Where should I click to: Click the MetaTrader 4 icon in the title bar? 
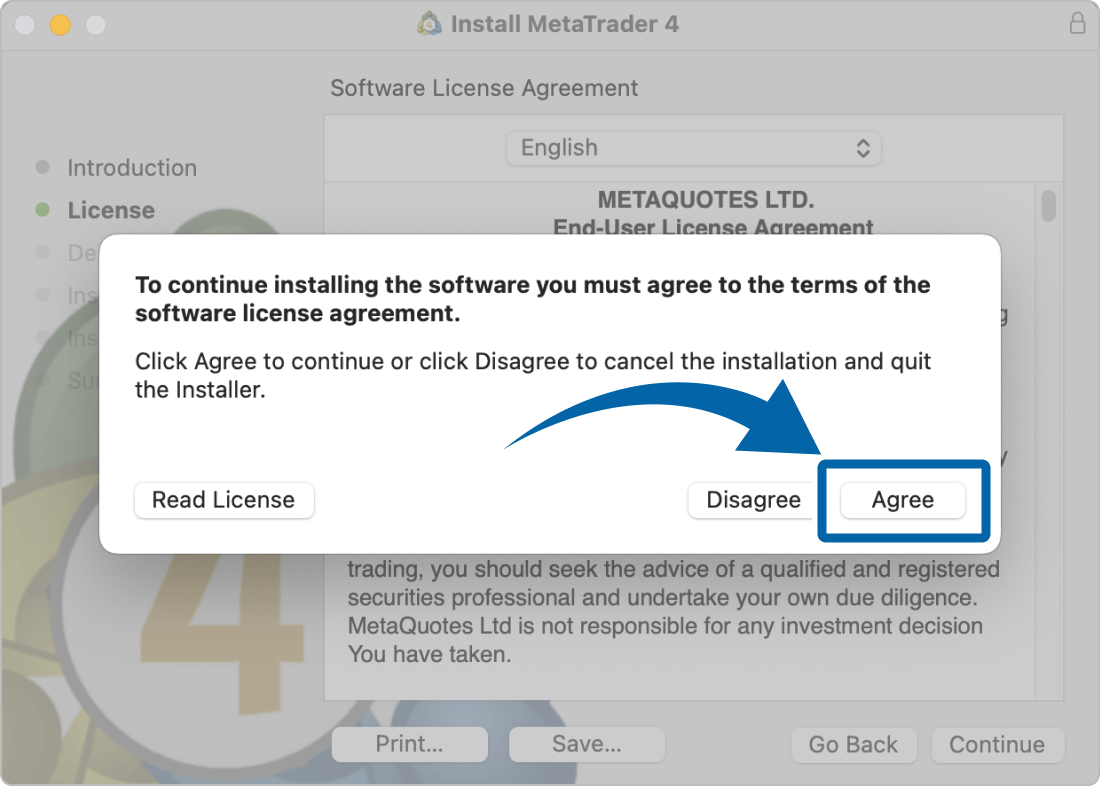click(x=429, y=24)
